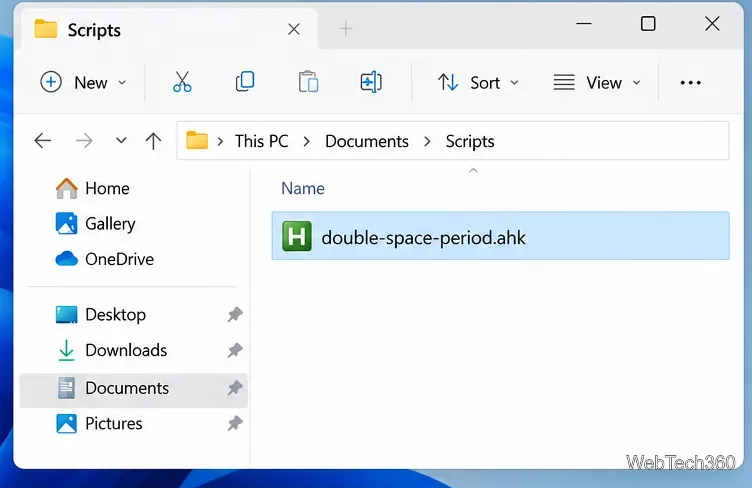Expand chevron after Documents breadcrumb

coord(427,141)
